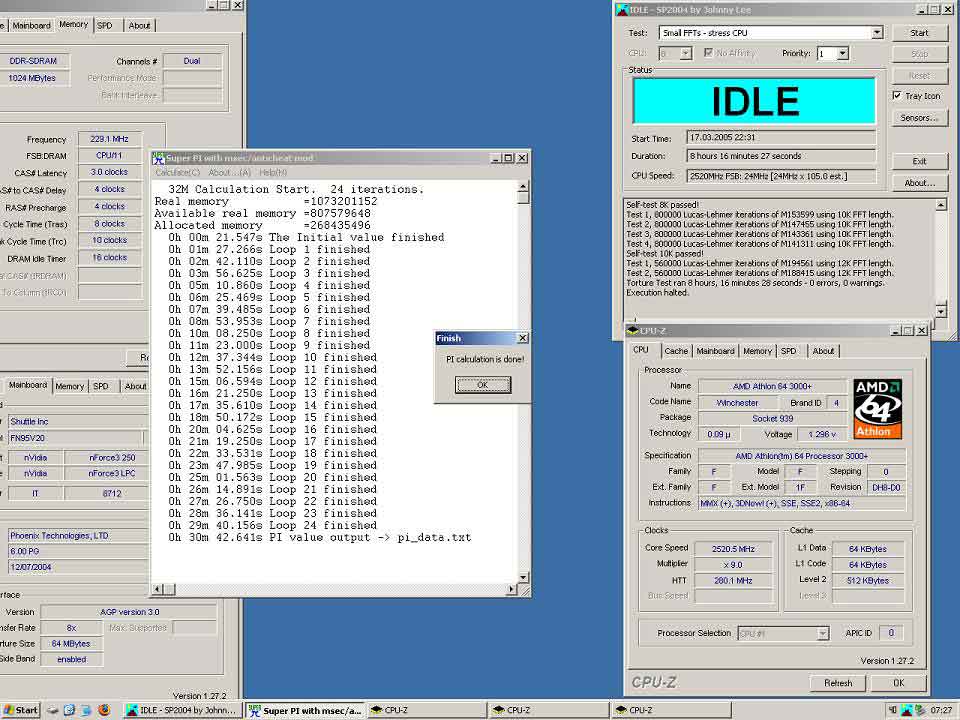Screen dimensions: 960x720
Task: Click the Code Name value Winchester
Action: (x=737, y=403)
